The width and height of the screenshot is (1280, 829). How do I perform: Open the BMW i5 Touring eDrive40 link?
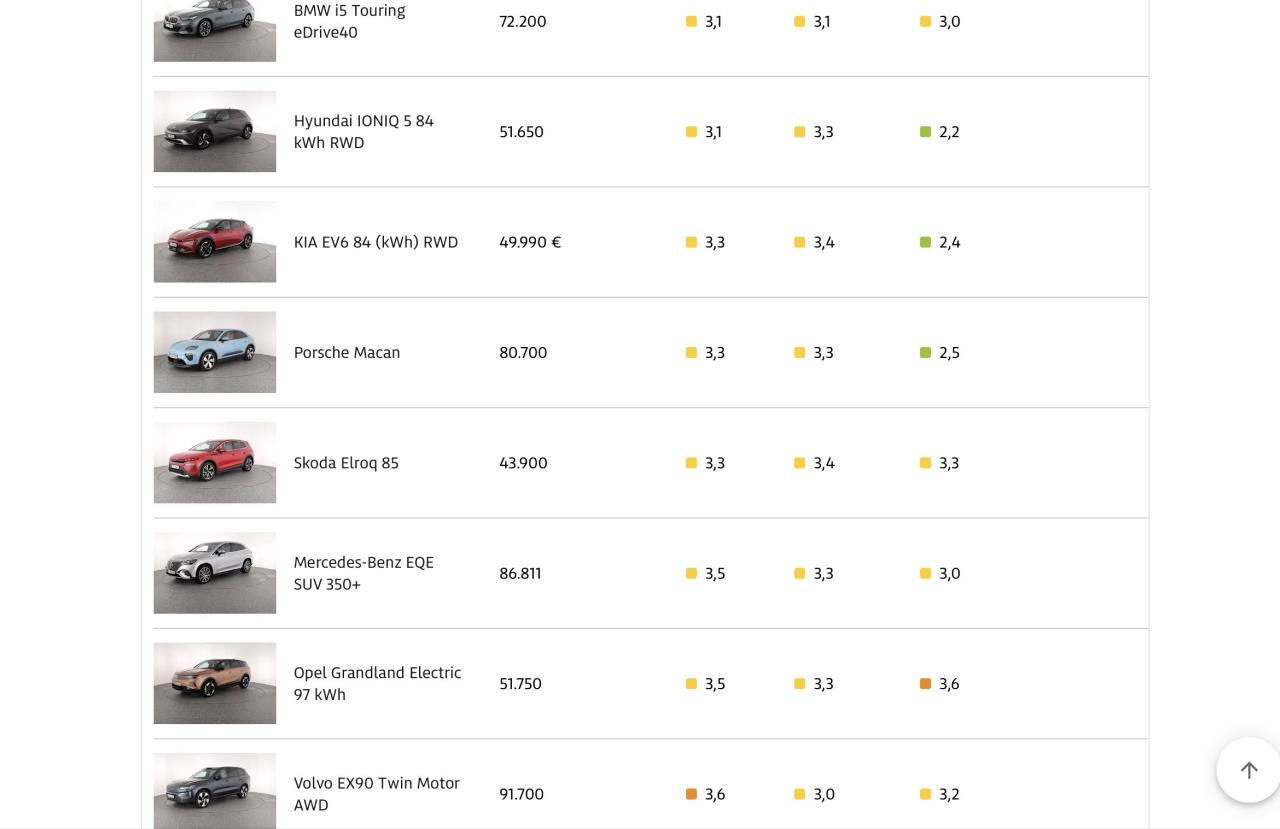349,21
